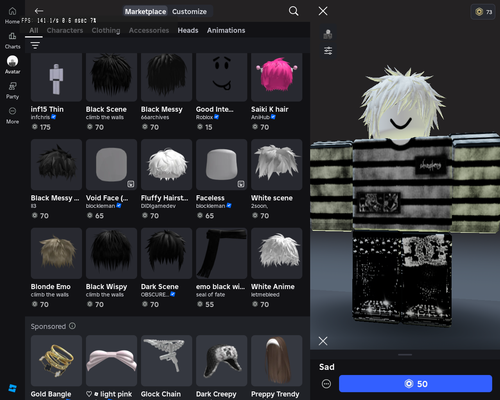500x400 pixels.
Task: Open the sponsored Preppy Trendy hair thumbnail
Action: 277,361
